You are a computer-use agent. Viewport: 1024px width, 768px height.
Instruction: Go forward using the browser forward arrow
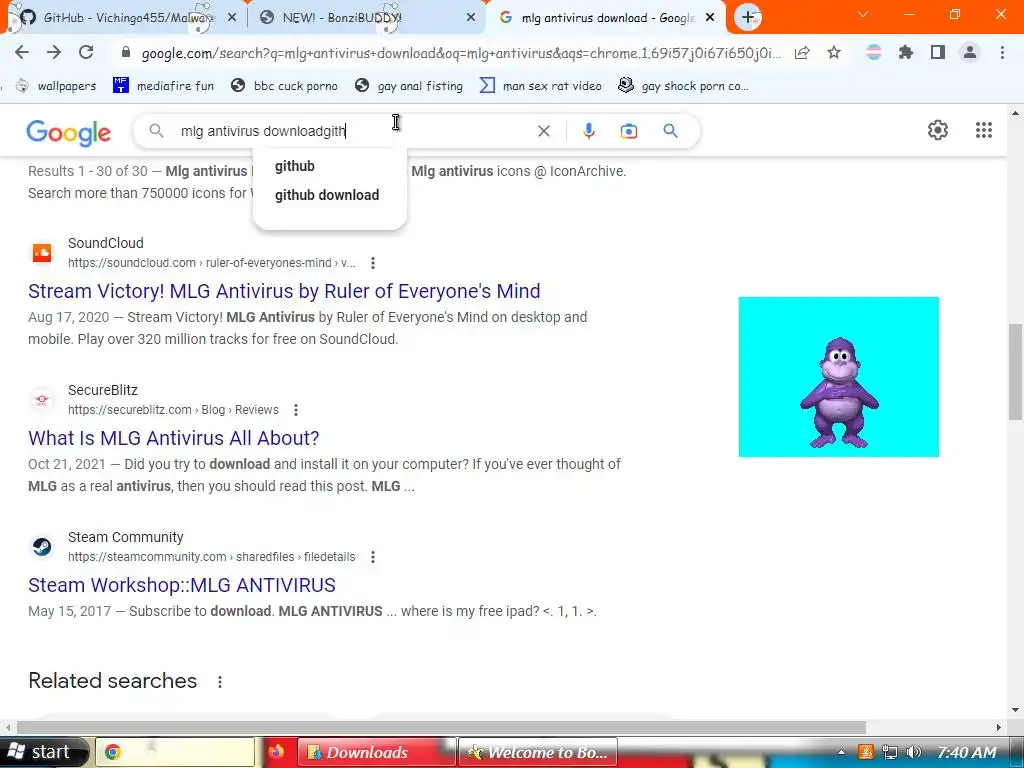[x=54, y=53]
